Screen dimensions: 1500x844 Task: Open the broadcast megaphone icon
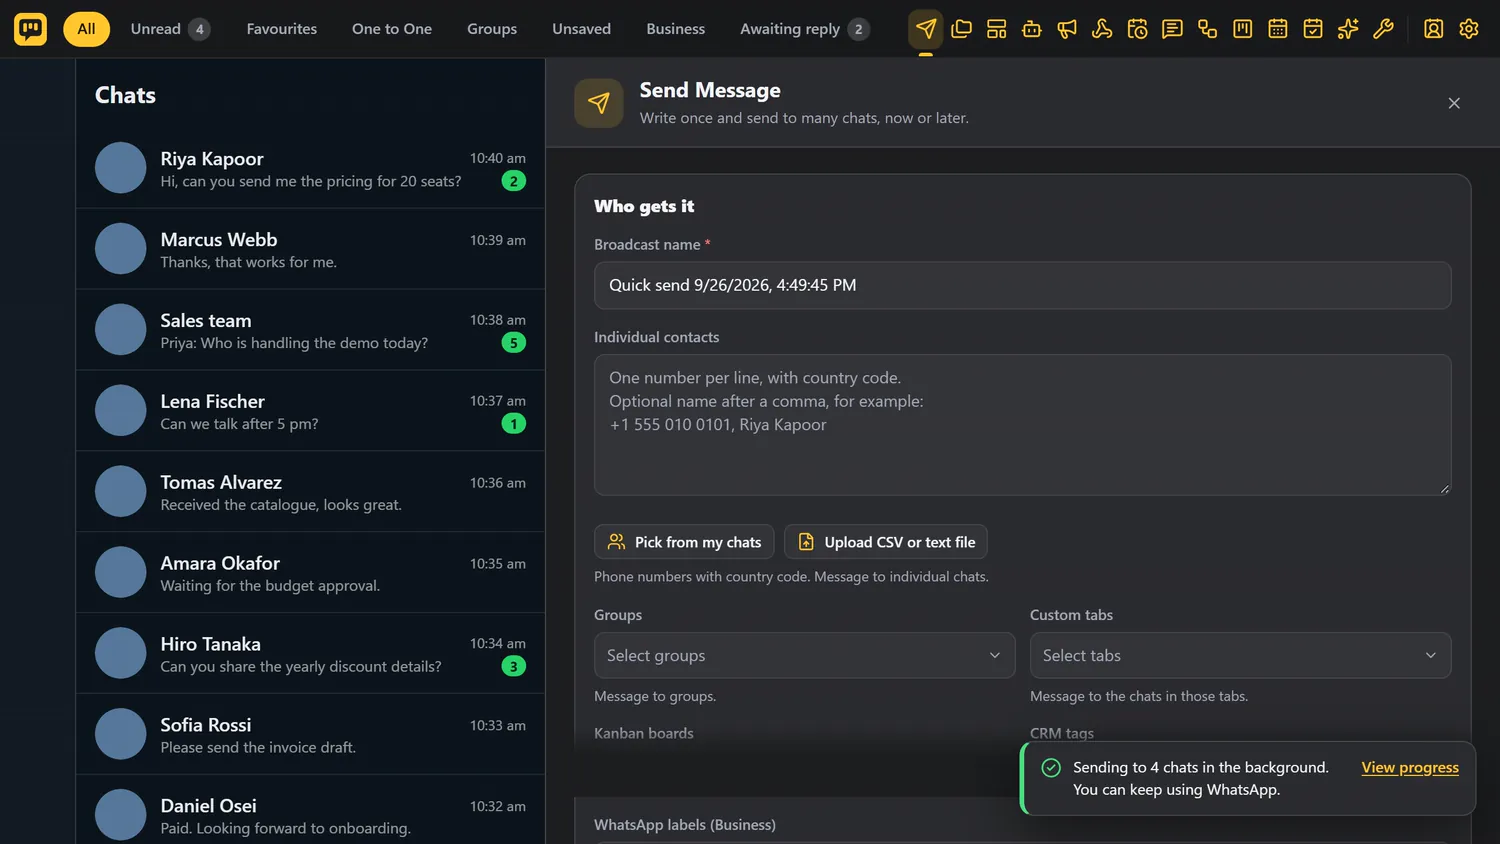1067,29
